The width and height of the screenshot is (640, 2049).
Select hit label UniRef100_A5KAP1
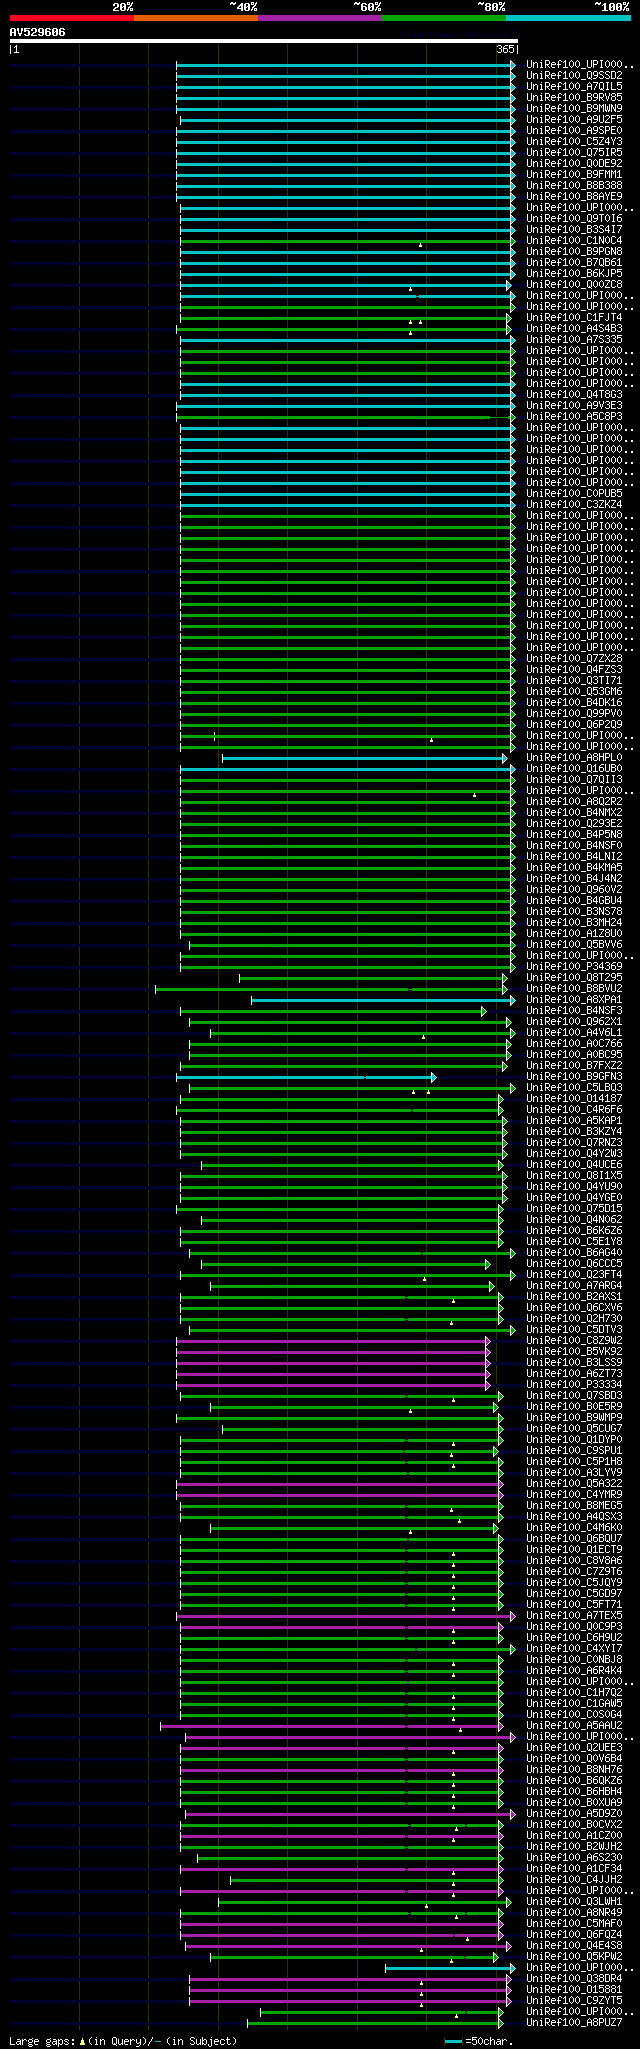(x=574, y=1120)
